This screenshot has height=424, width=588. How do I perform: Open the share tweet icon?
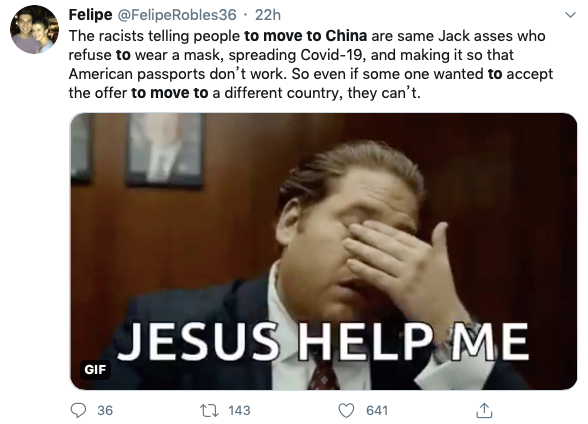coord(484,410)
